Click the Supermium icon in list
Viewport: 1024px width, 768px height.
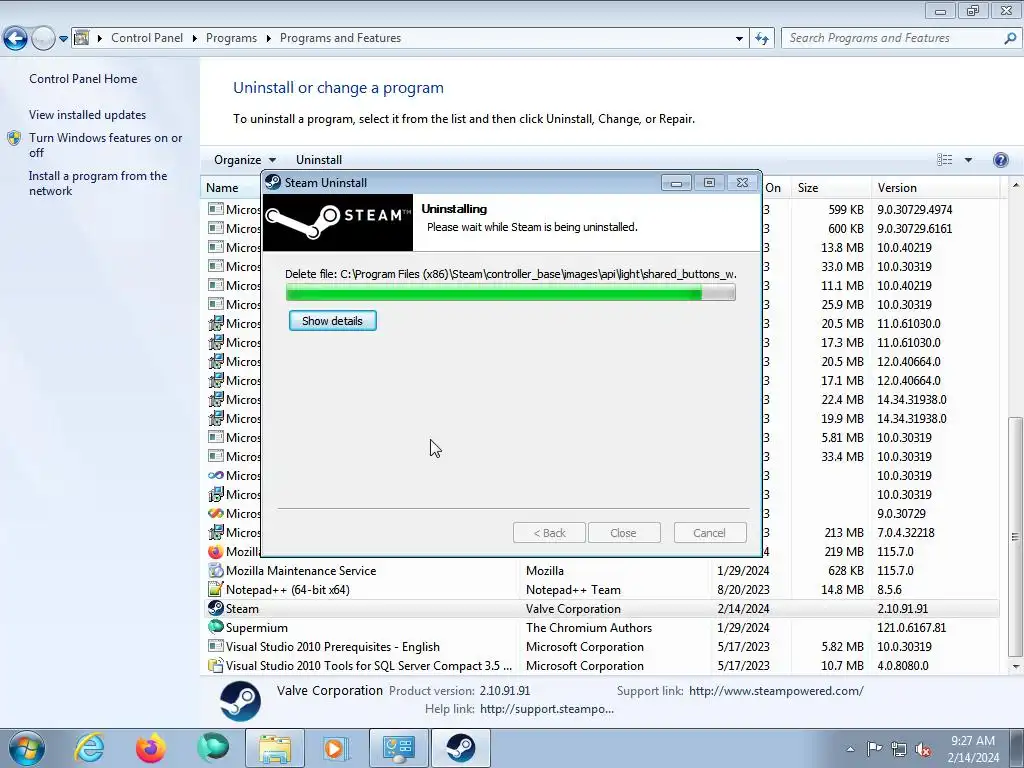(x=216, y=628)
